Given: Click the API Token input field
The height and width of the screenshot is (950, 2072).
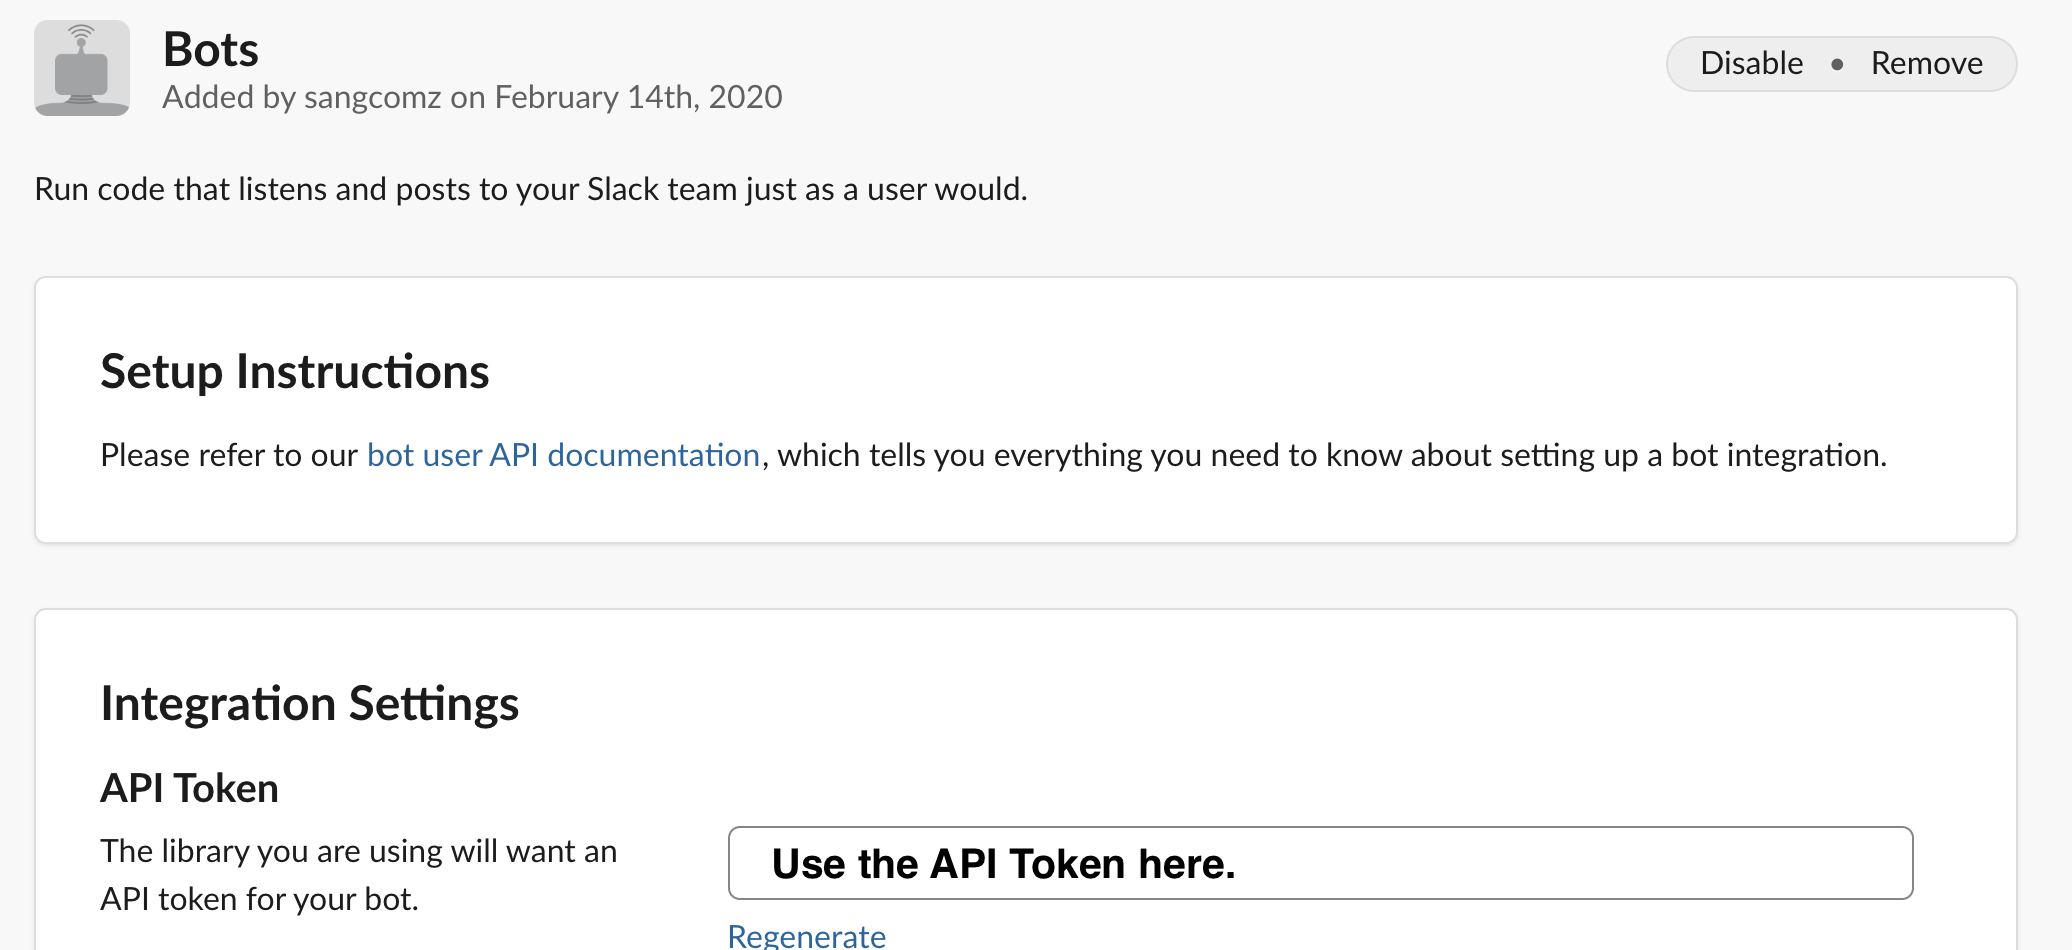Looking at the screenshot, I should coord(1320,863).
